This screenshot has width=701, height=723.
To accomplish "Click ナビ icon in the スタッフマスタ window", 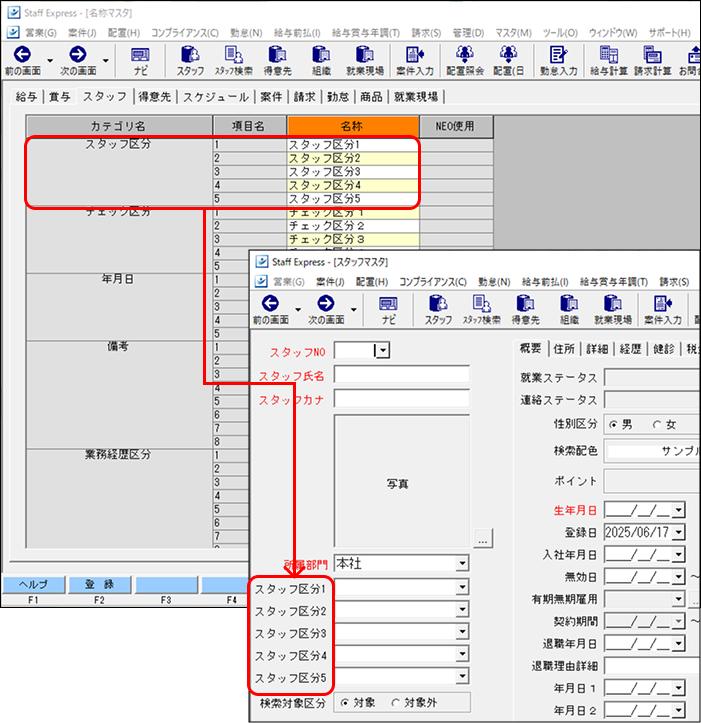I will 388,308.
